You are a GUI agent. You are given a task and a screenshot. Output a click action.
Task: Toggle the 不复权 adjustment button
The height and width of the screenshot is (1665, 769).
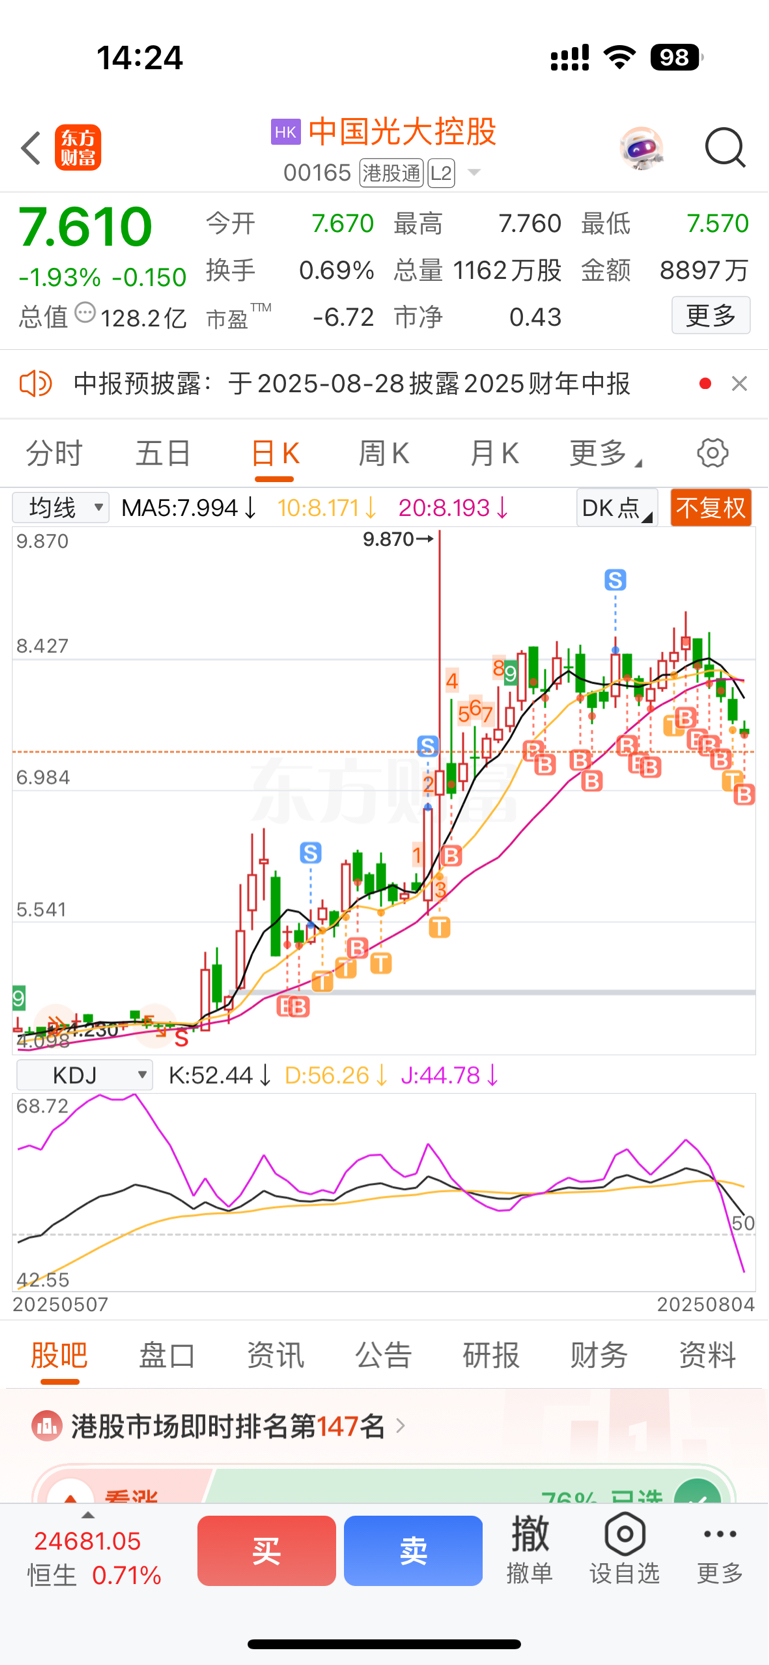coord(711,508)
